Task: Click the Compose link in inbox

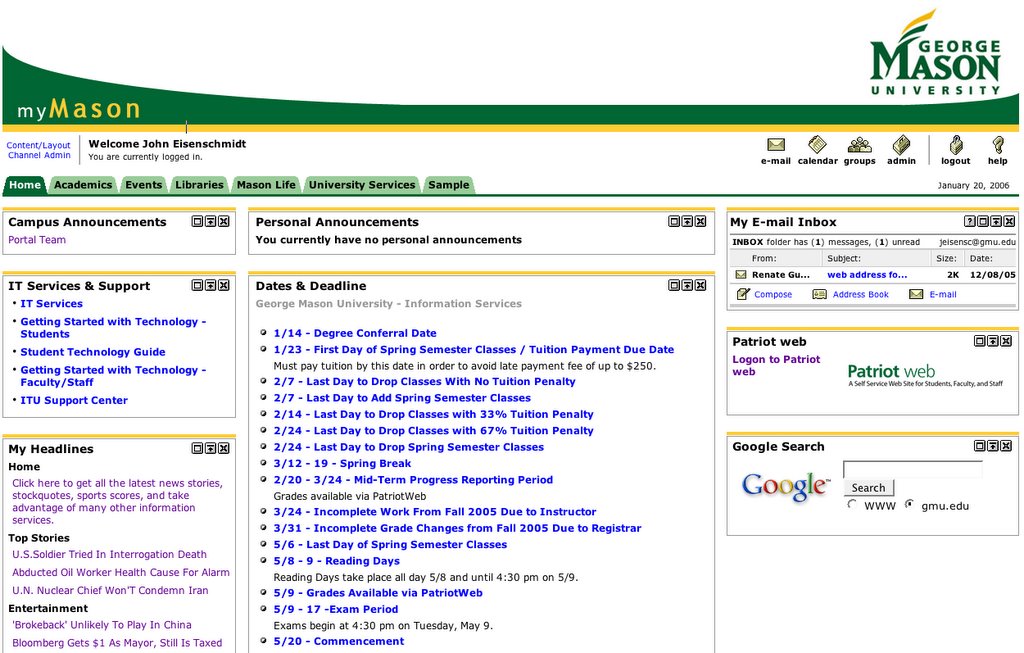Action: [x=773, y=295]
